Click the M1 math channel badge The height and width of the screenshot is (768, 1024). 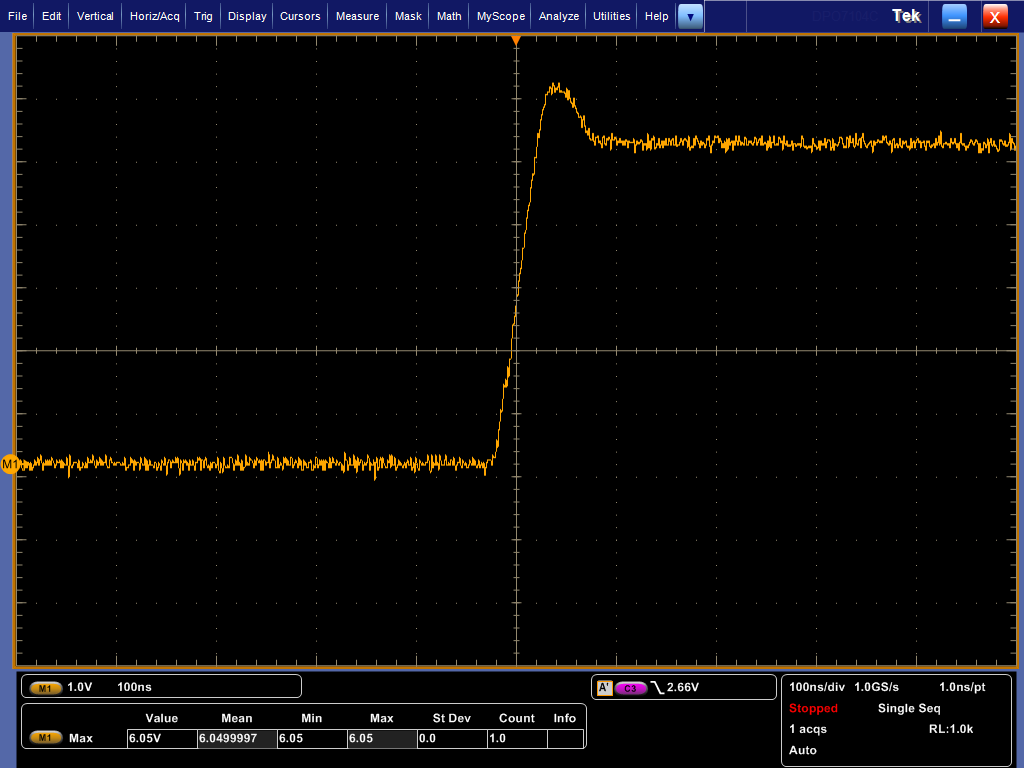point(46,687)
